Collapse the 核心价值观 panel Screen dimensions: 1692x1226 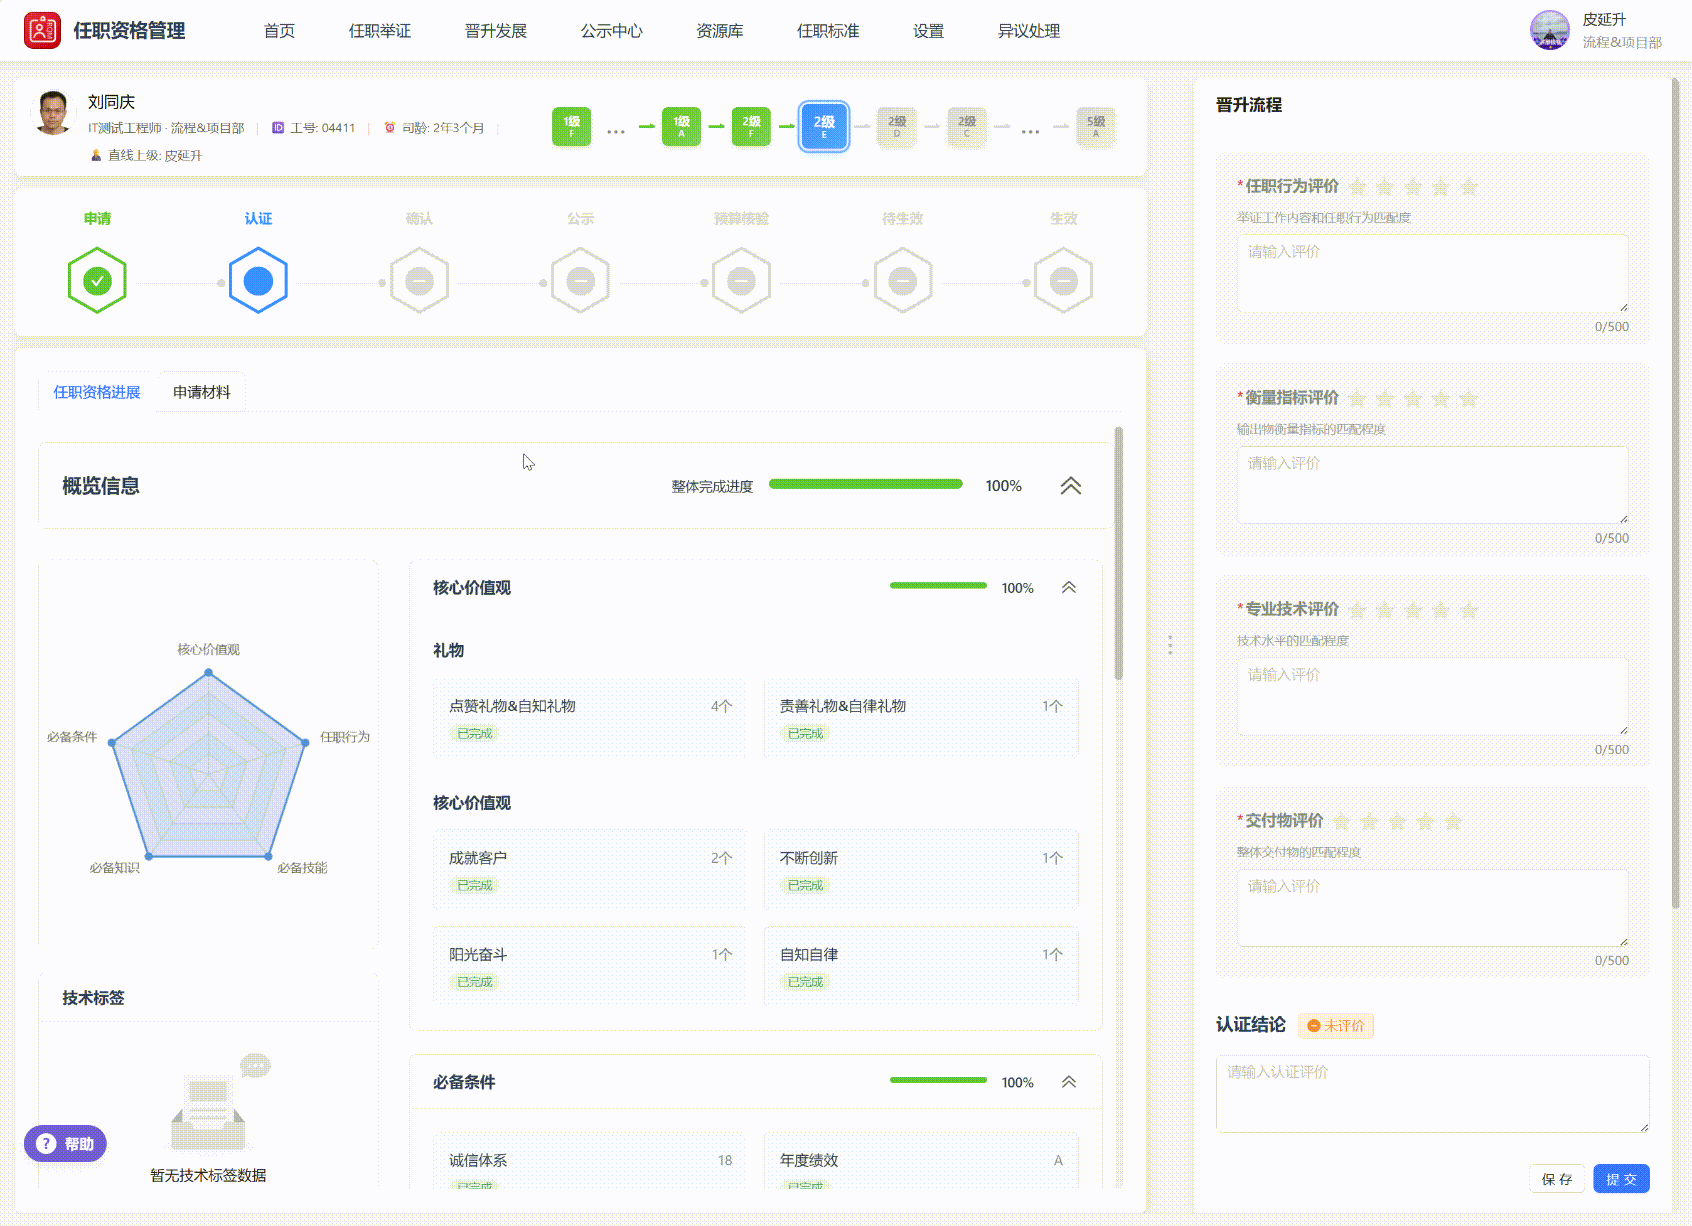point(1068,588)
